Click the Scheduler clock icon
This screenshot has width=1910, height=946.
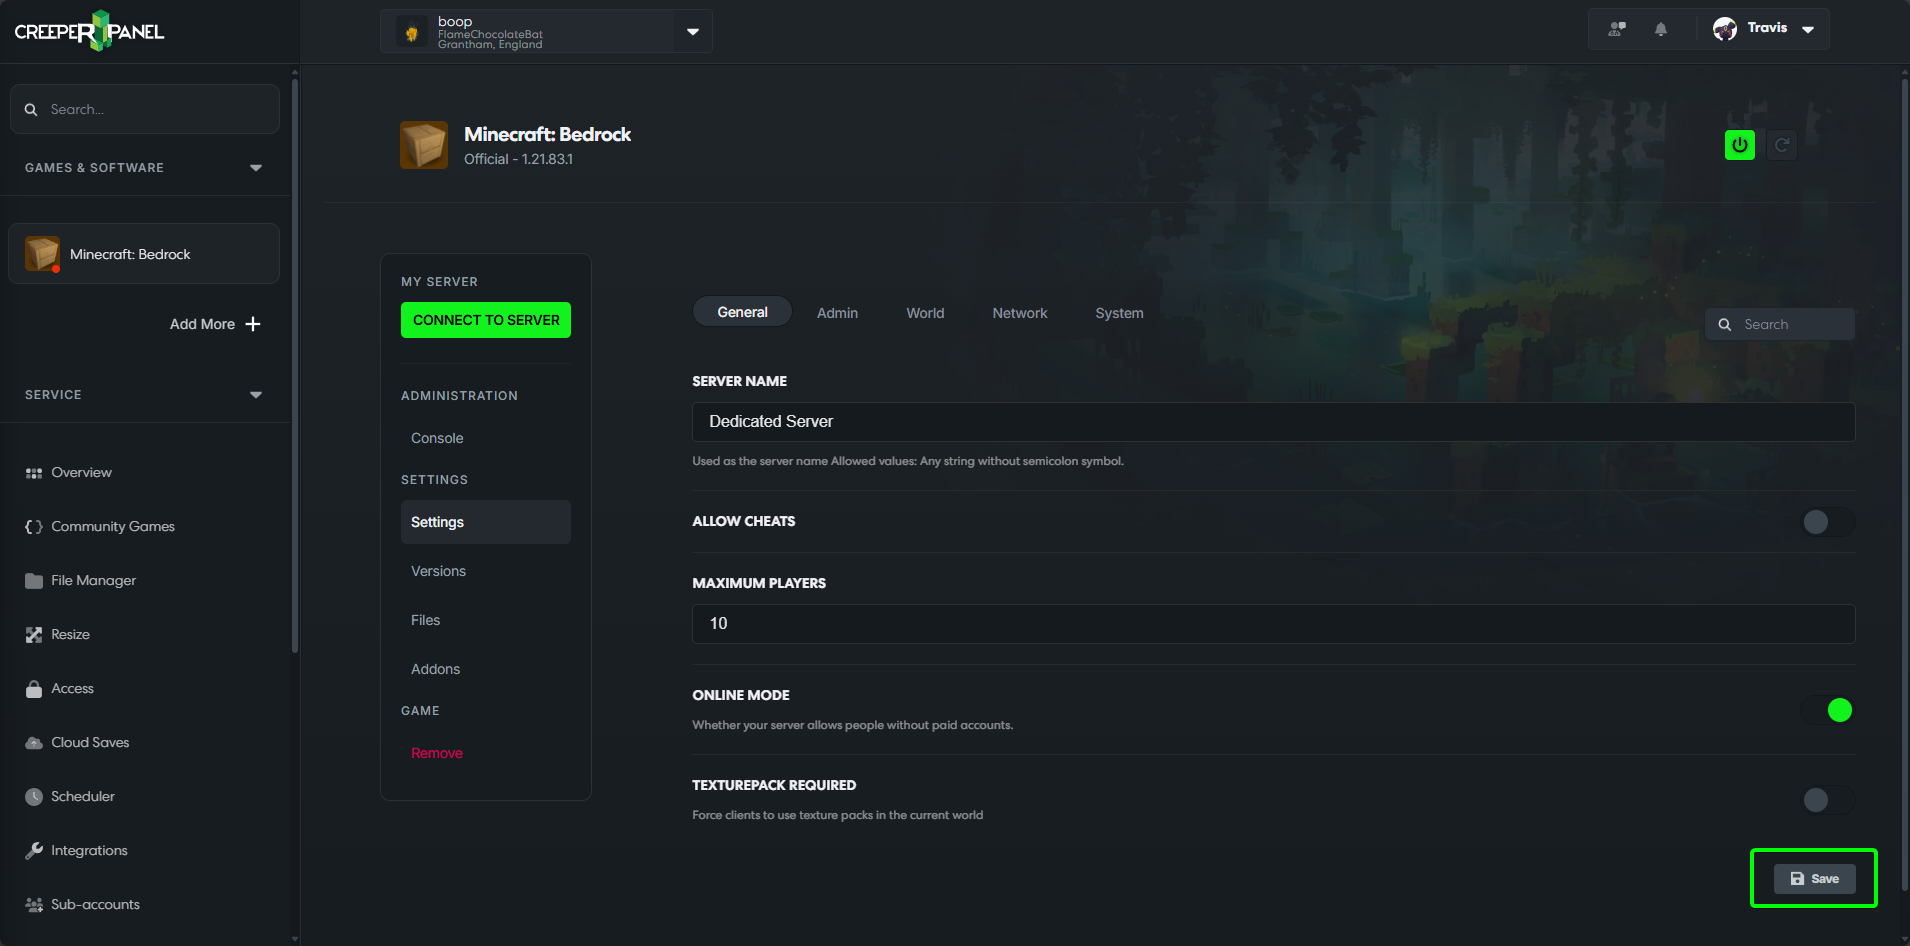tap(33, 796)
